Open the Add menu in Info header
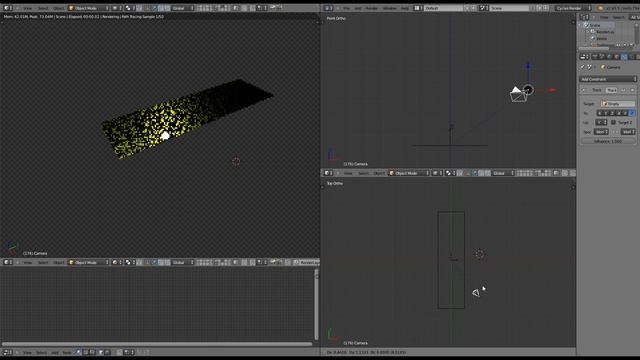The image size is (640, 360). [358, 8]
